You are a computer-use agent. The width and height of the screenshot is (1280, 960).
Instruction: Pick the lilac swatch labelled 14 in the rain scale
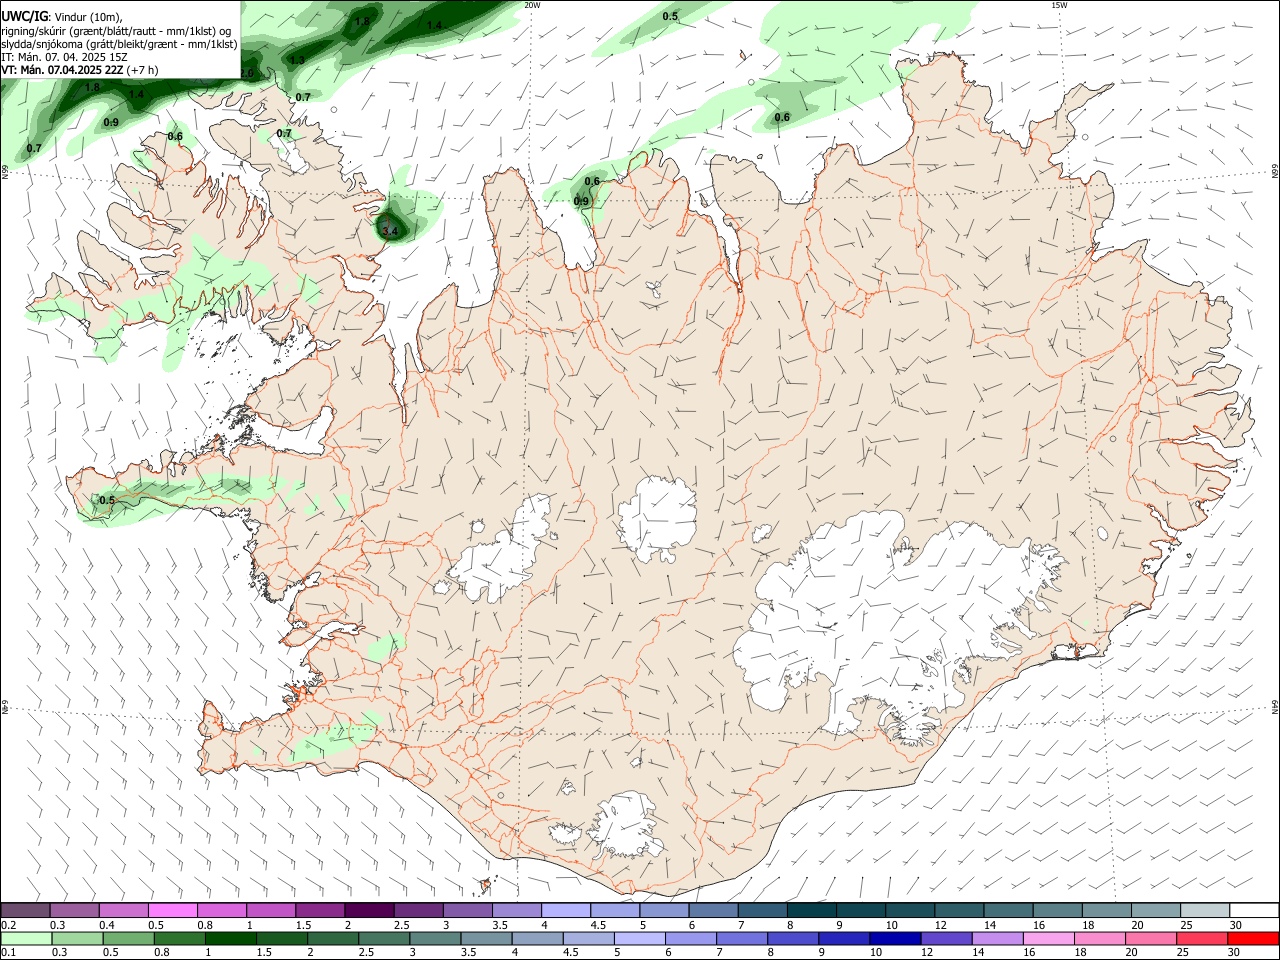[996, 939]
